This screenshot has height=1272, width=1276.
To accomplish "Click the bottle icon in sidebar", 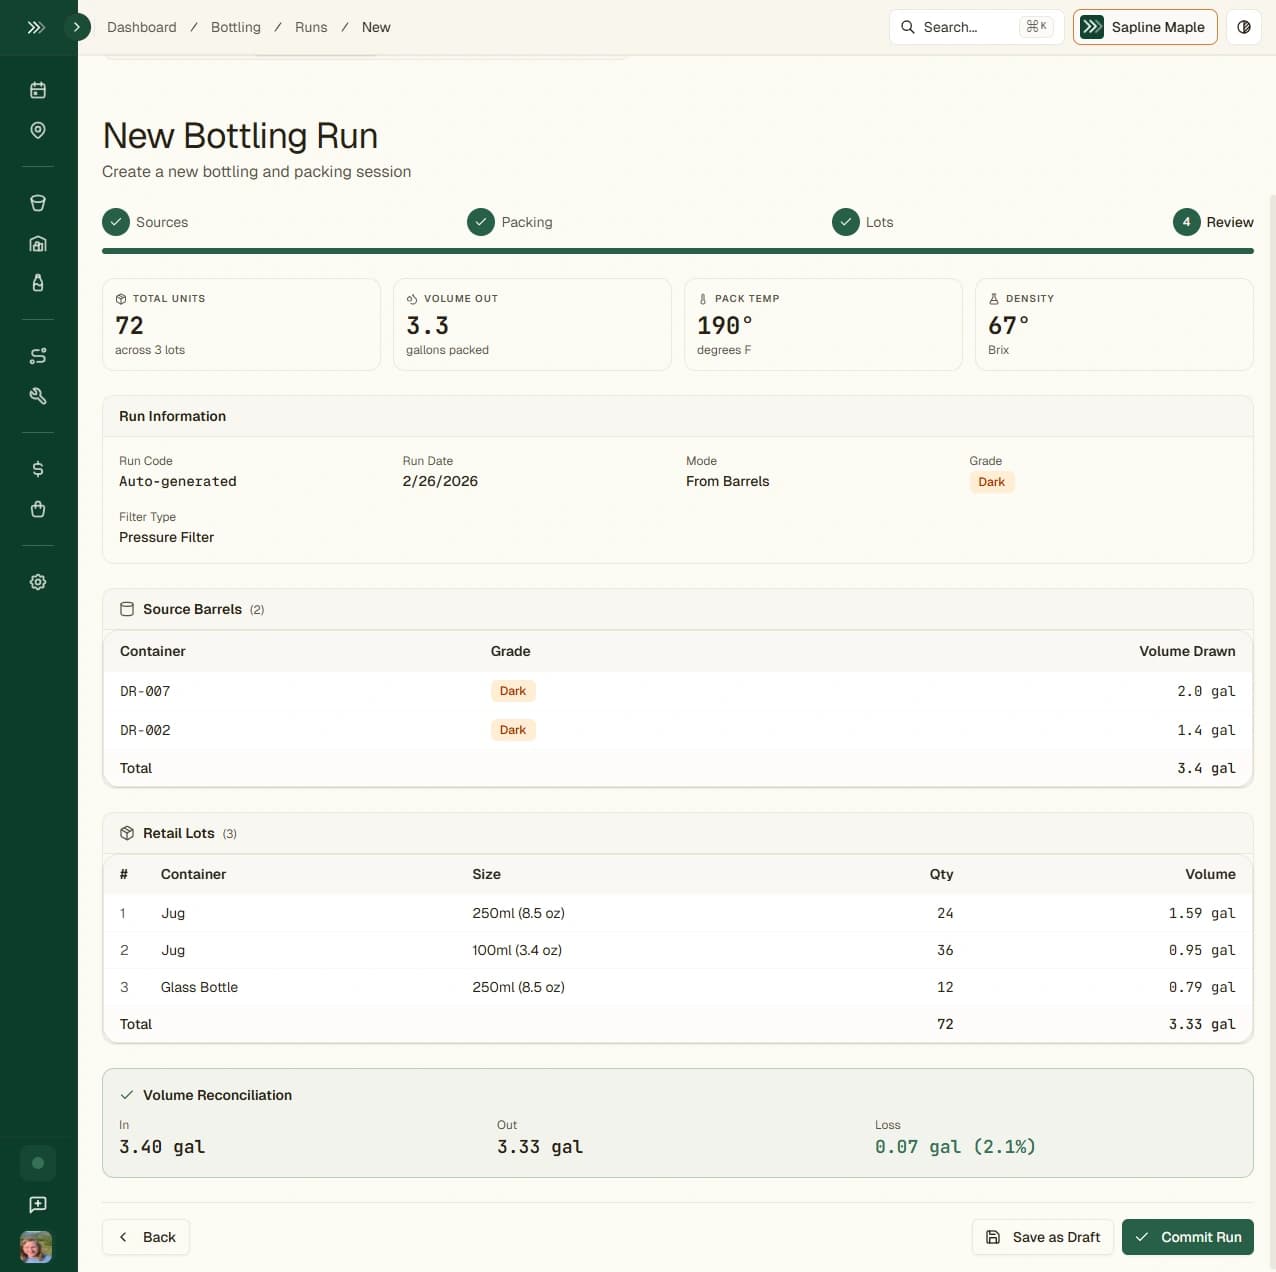I will [x=38, y=283].
